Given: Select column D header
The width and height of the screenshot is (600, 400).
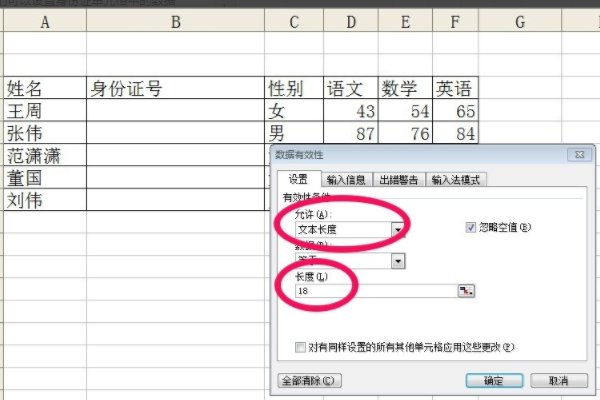Looking at the screenshot, I should click(x=351, y=22).
